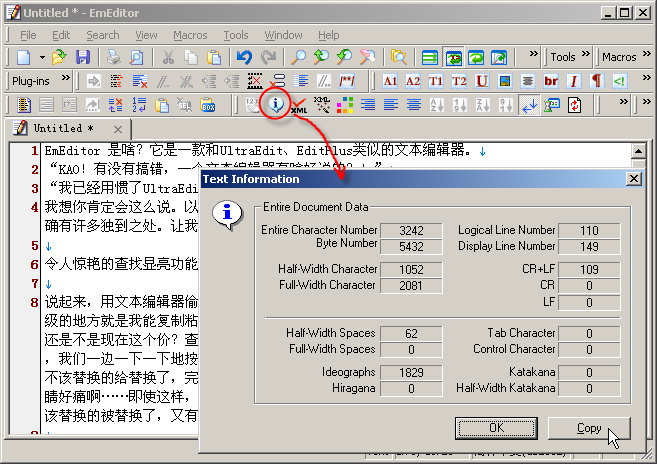The image size is (657, 464).
Task: Save the document with the floppy disk icon
Action: coord(83,57)
